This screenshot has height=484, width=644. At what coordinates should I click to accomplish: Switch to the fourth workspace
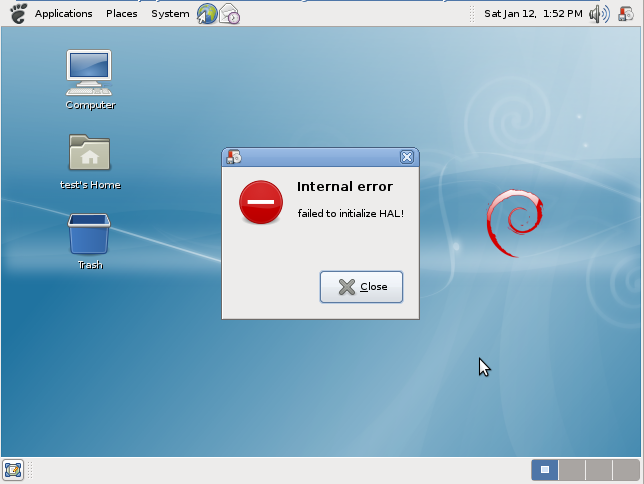click(x=626, y=470)
